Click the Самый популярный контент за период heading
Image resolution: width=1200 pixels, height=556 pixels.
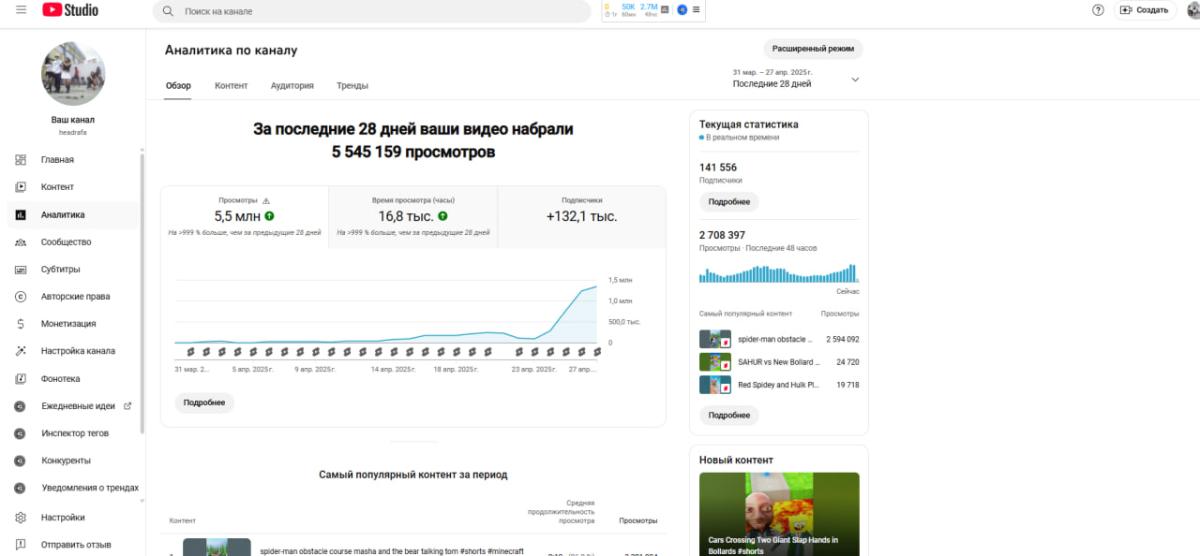tap(413, 475)
